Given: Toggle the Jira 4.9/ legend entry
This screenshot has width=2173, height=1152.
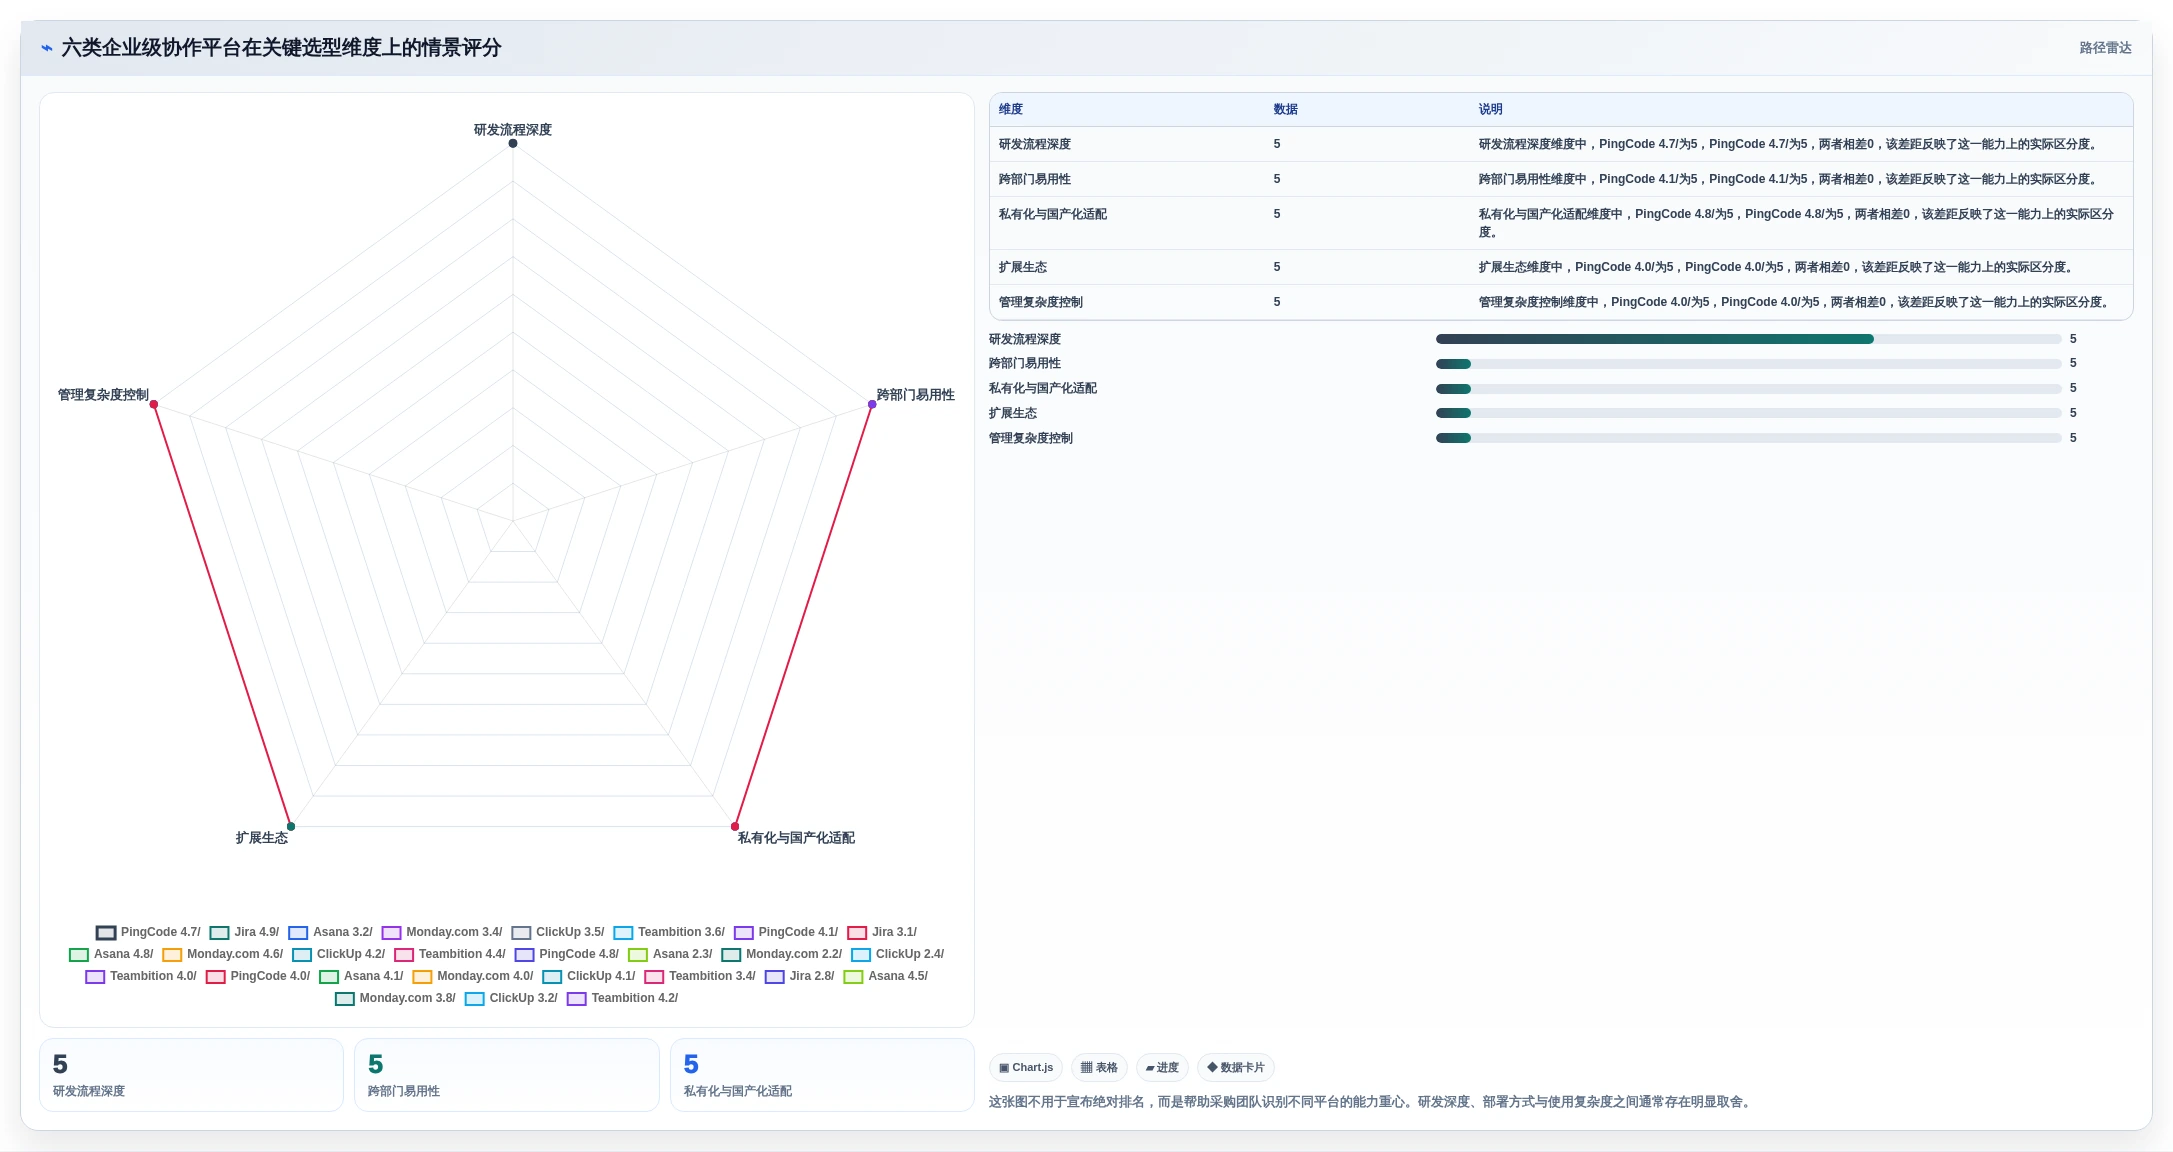Looking at the screenshot, I should point(244,932).
